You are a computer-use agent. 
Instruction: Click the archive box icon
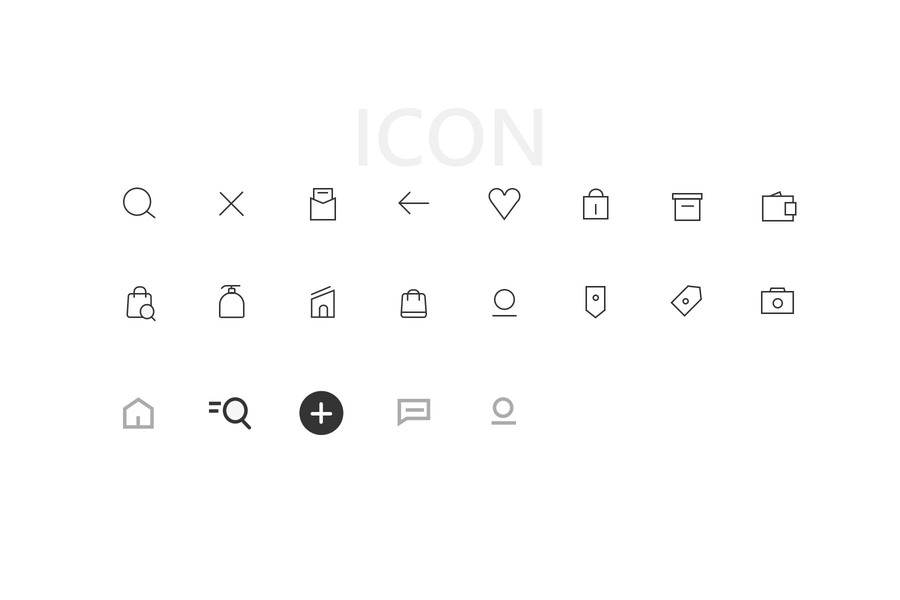point(687,207)
